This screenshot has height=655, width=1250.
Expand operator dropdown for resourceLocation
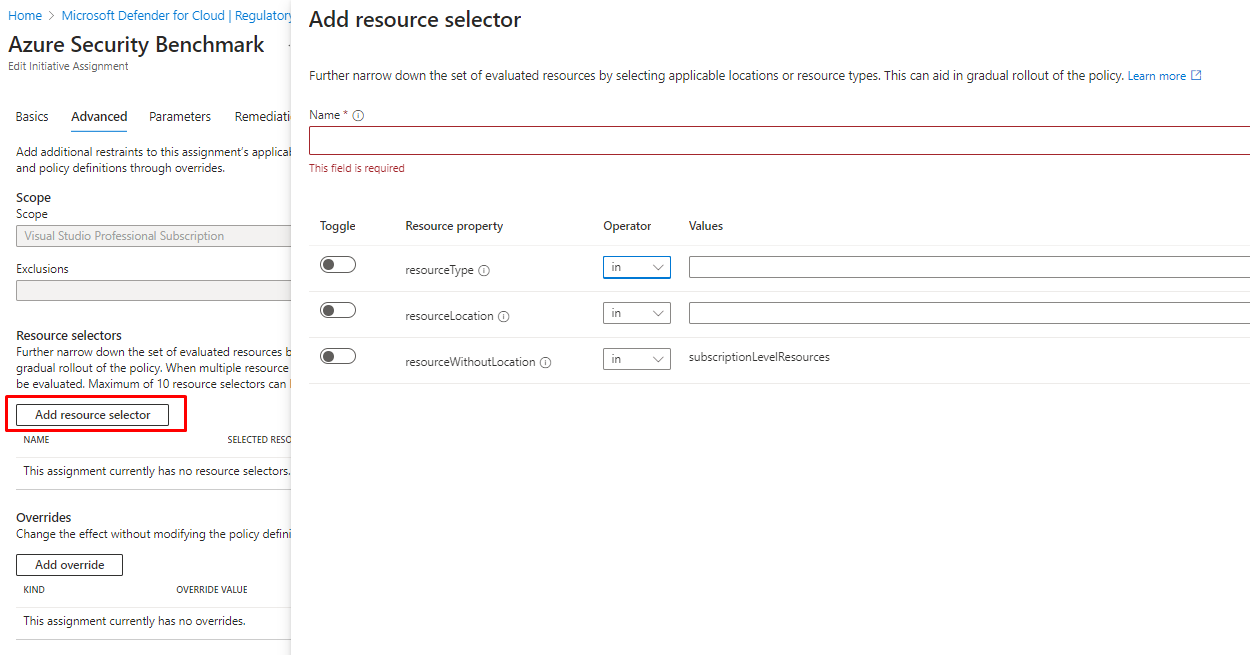tap(636, 313)
